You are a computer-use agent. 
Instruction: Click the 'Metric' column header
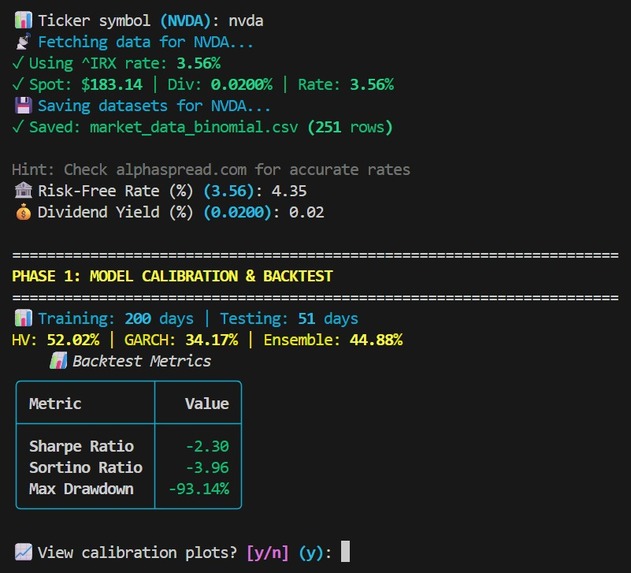click(55, 404)
